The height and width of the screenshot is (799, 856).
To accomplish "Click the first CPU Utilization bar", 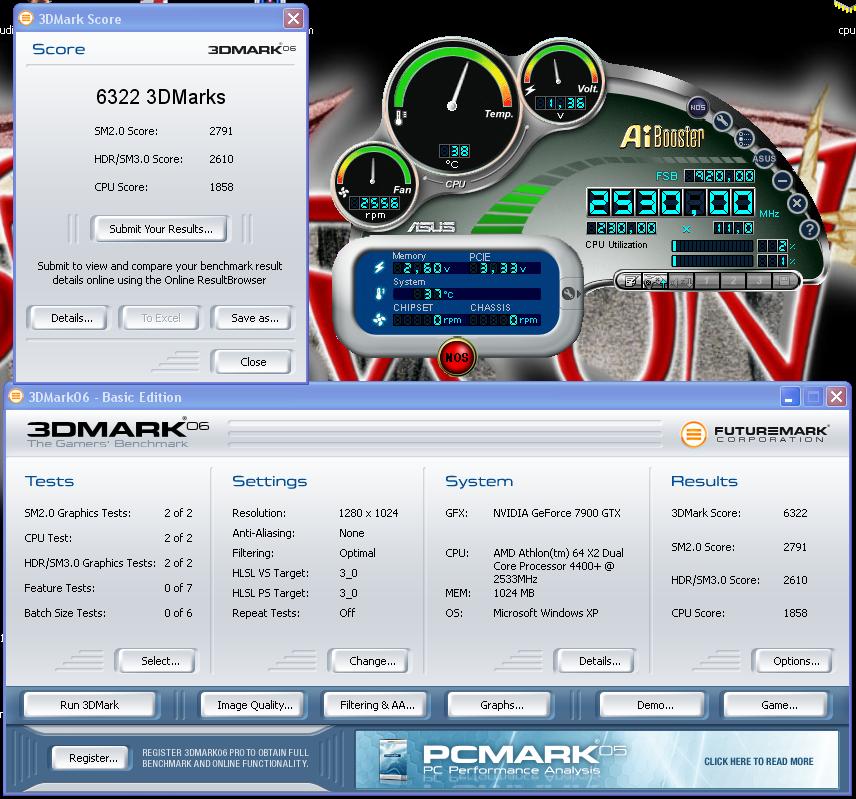I will click(712, 246).
